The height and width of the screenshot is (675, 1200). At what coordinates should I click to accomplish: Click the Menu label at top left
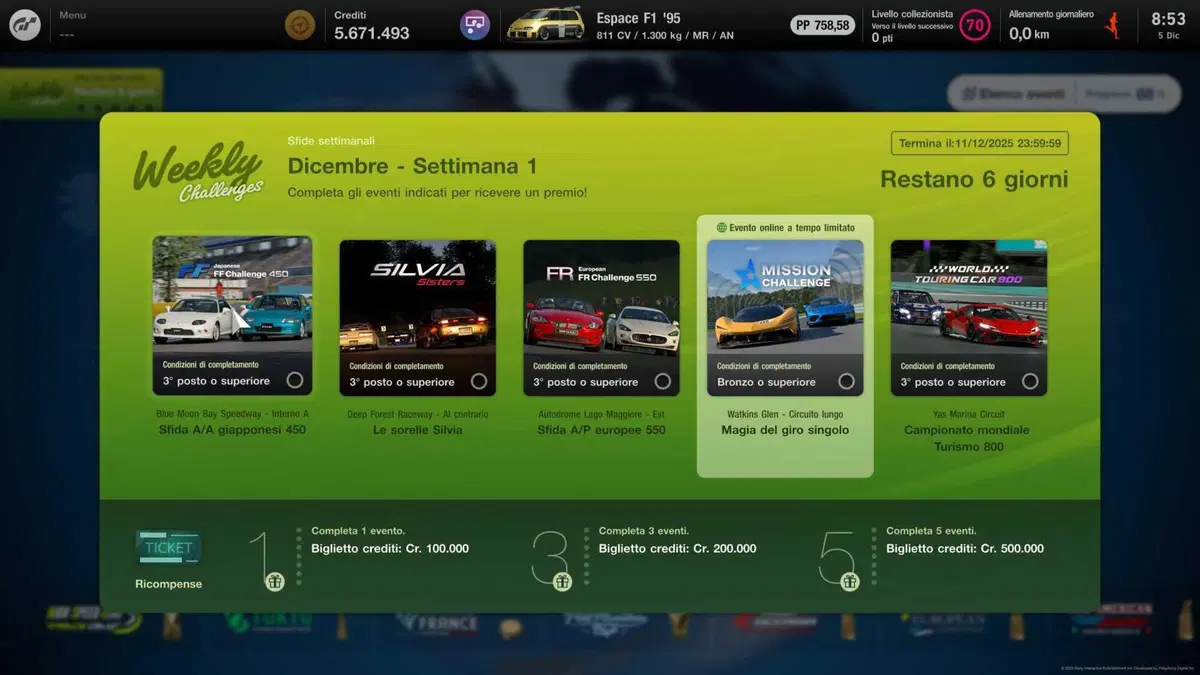click(72, 15)
